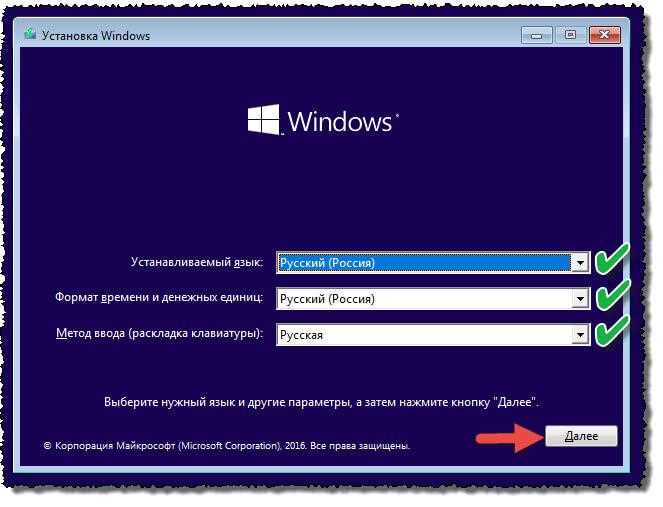The image size is (663, 507).
Task: Click the Установка Windows title text
Action: coord(96,36)
